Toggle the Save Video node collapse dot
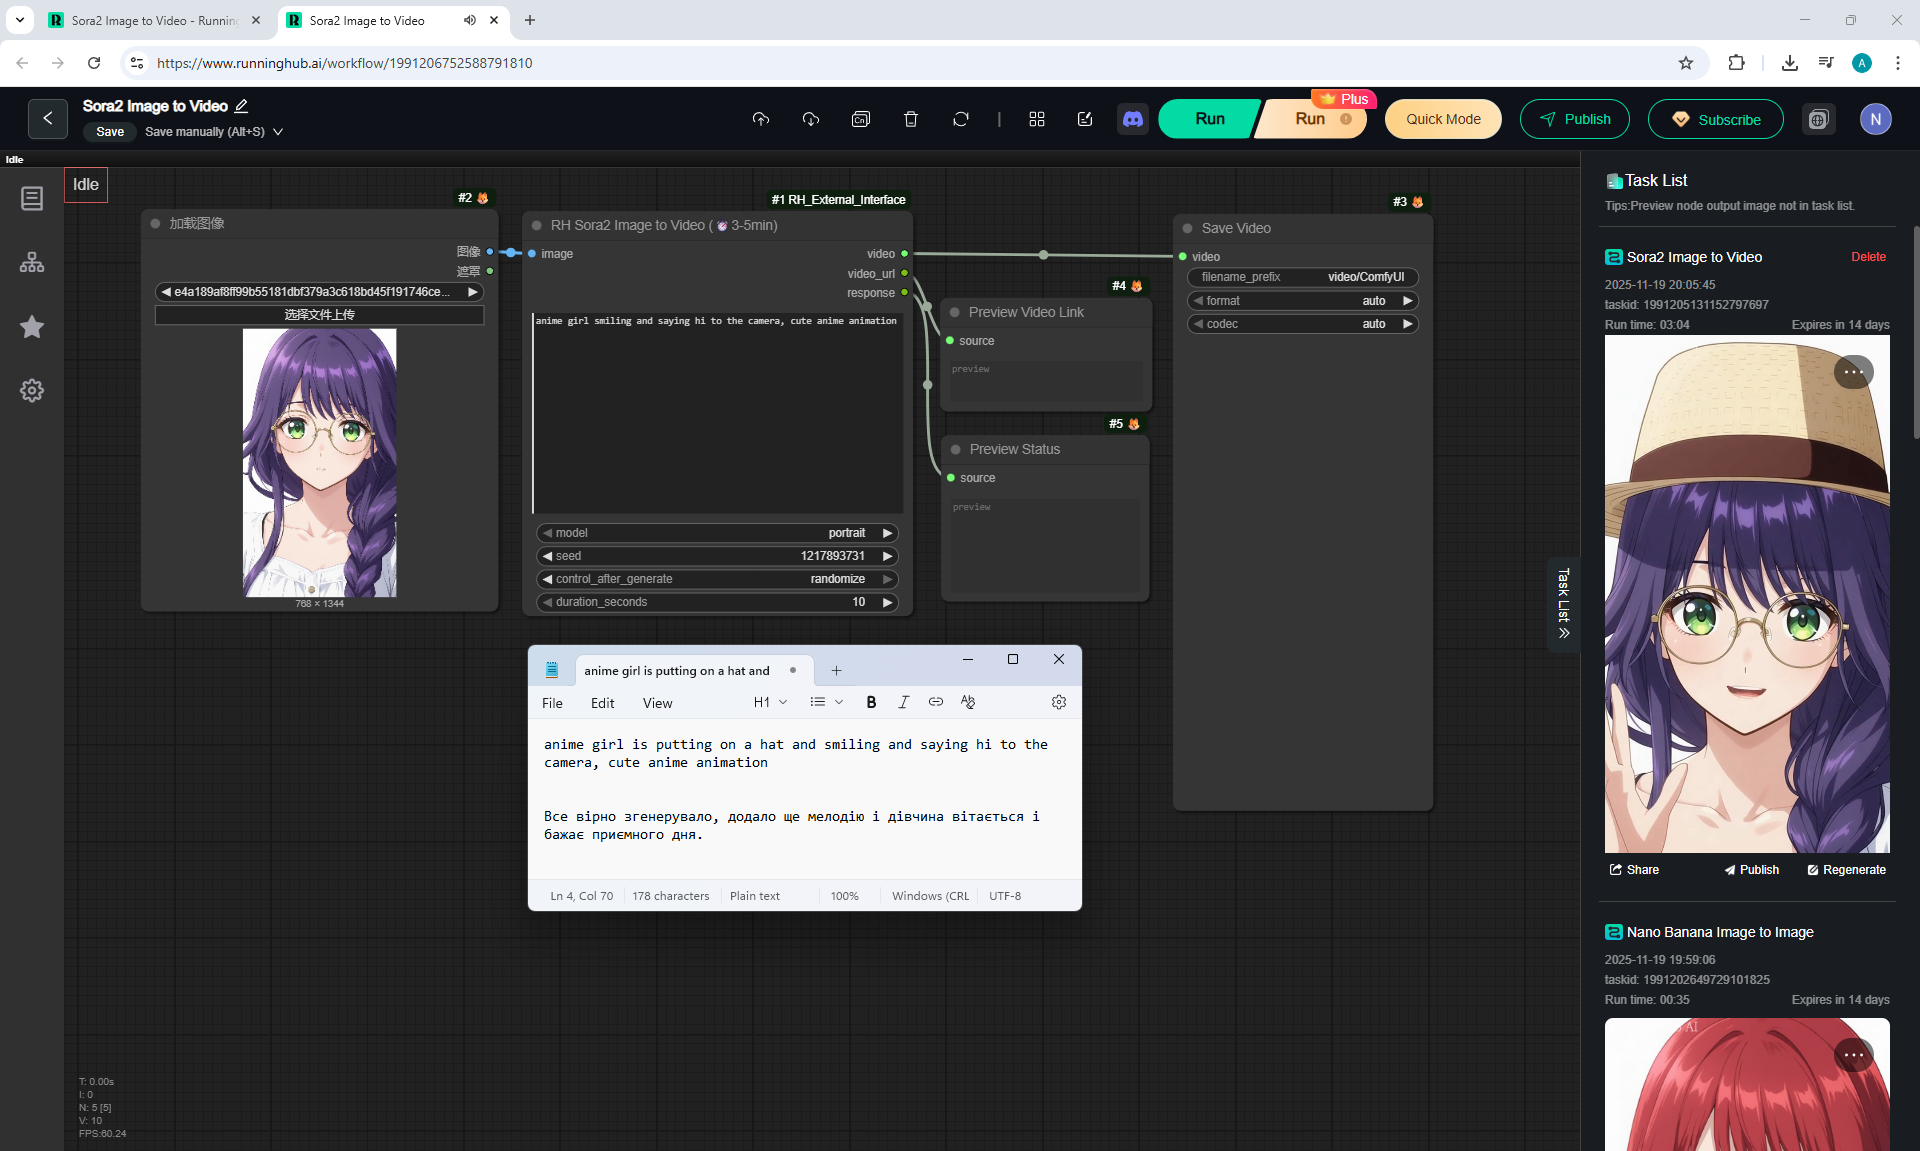1920x1151 pixels. coord(1188,228)
